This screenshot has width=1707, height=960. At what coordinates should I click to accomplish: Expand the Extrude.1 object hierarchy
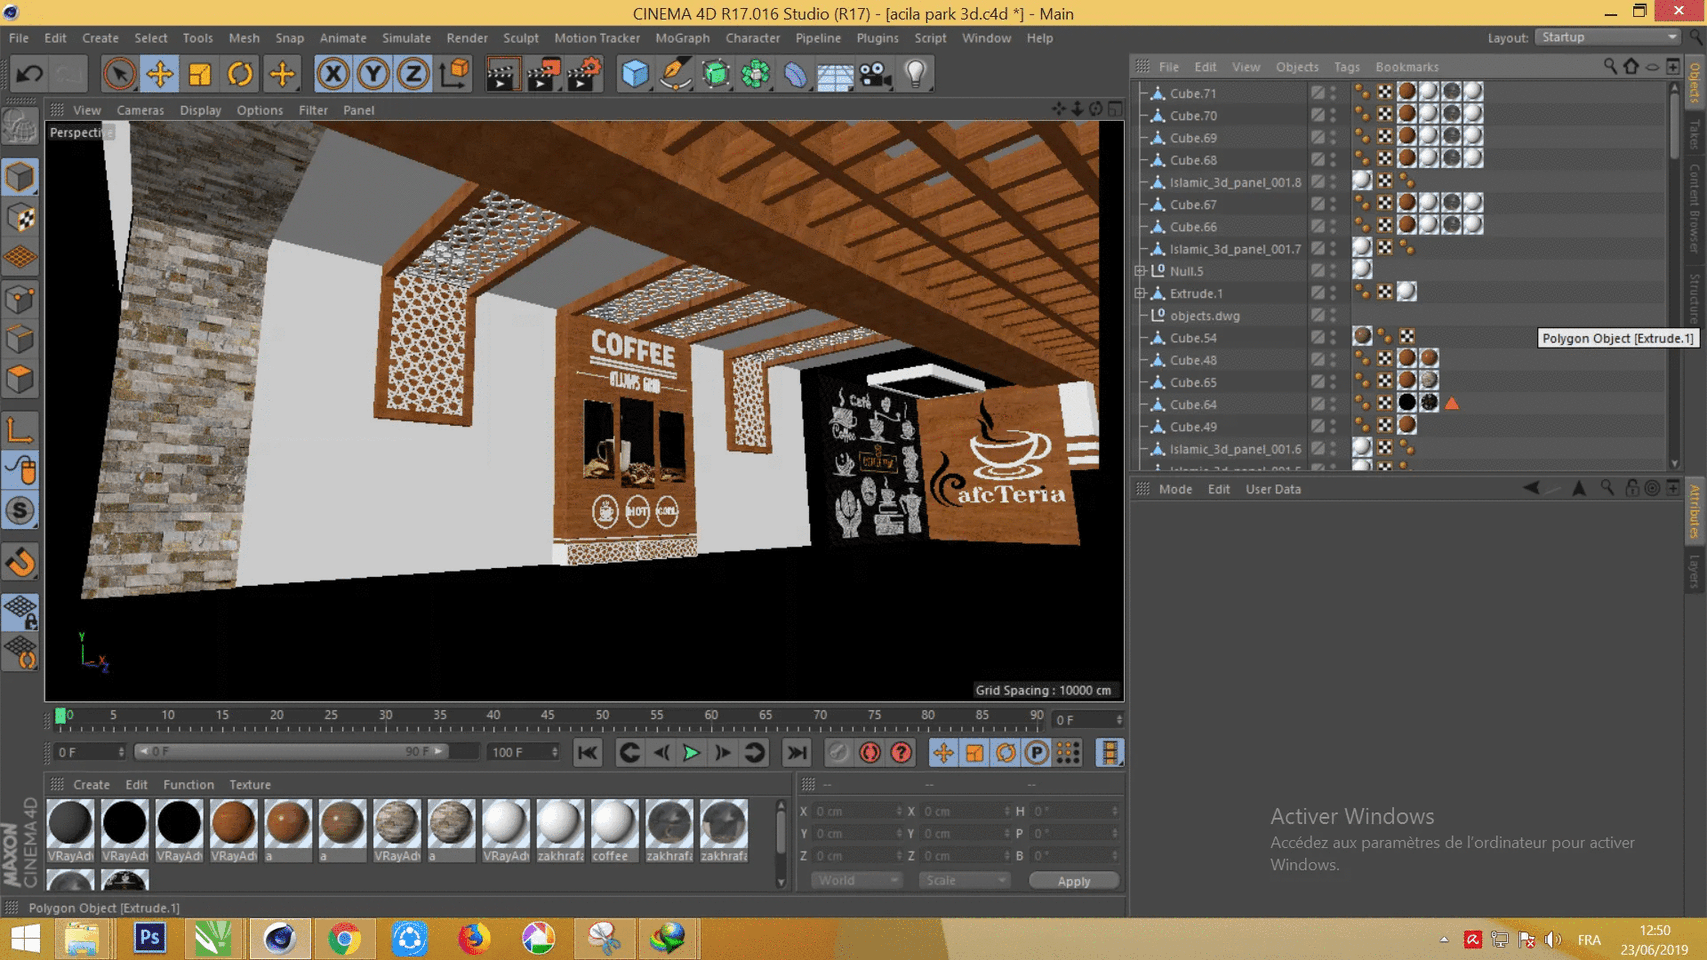point(1140,293)
